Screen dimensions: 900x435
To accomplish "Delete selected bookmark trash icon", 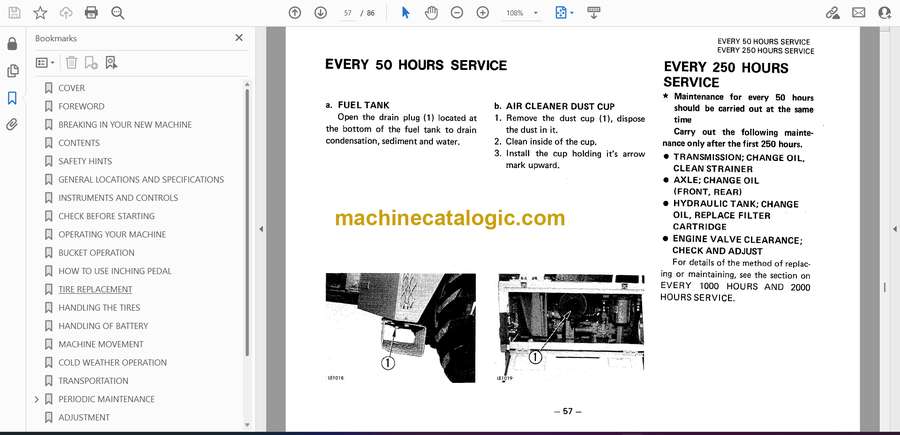I will point(71,63).
